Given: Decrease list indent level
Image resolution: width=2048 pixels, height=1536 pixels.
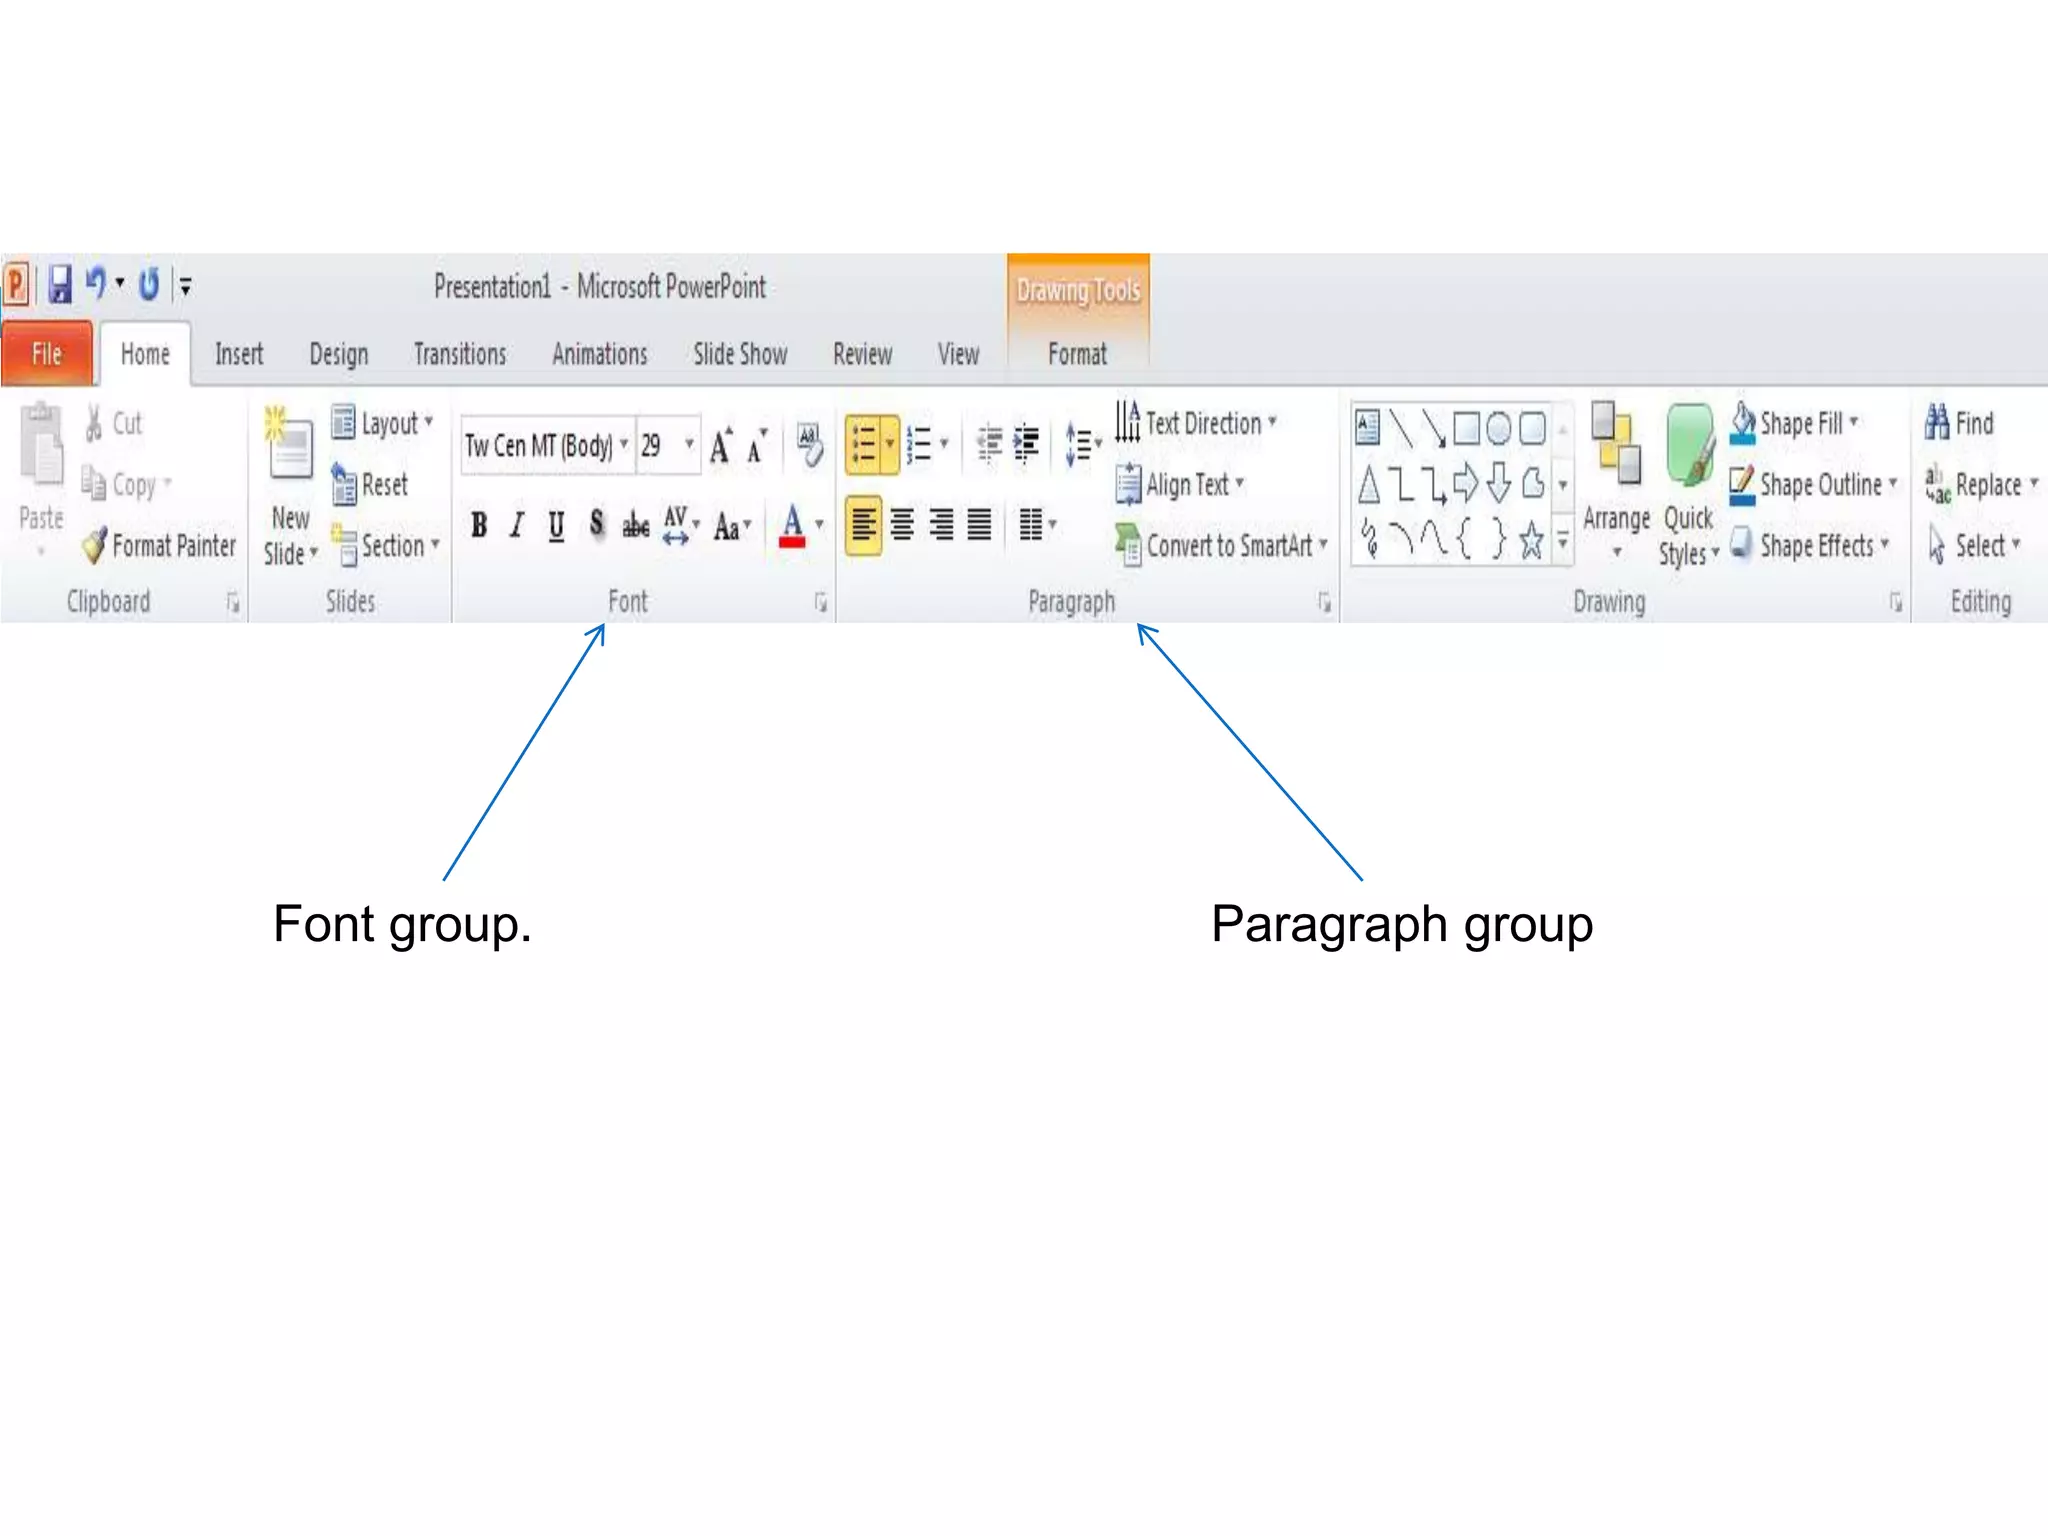Looking at the screenshot, I should click(x=989, y=444).
